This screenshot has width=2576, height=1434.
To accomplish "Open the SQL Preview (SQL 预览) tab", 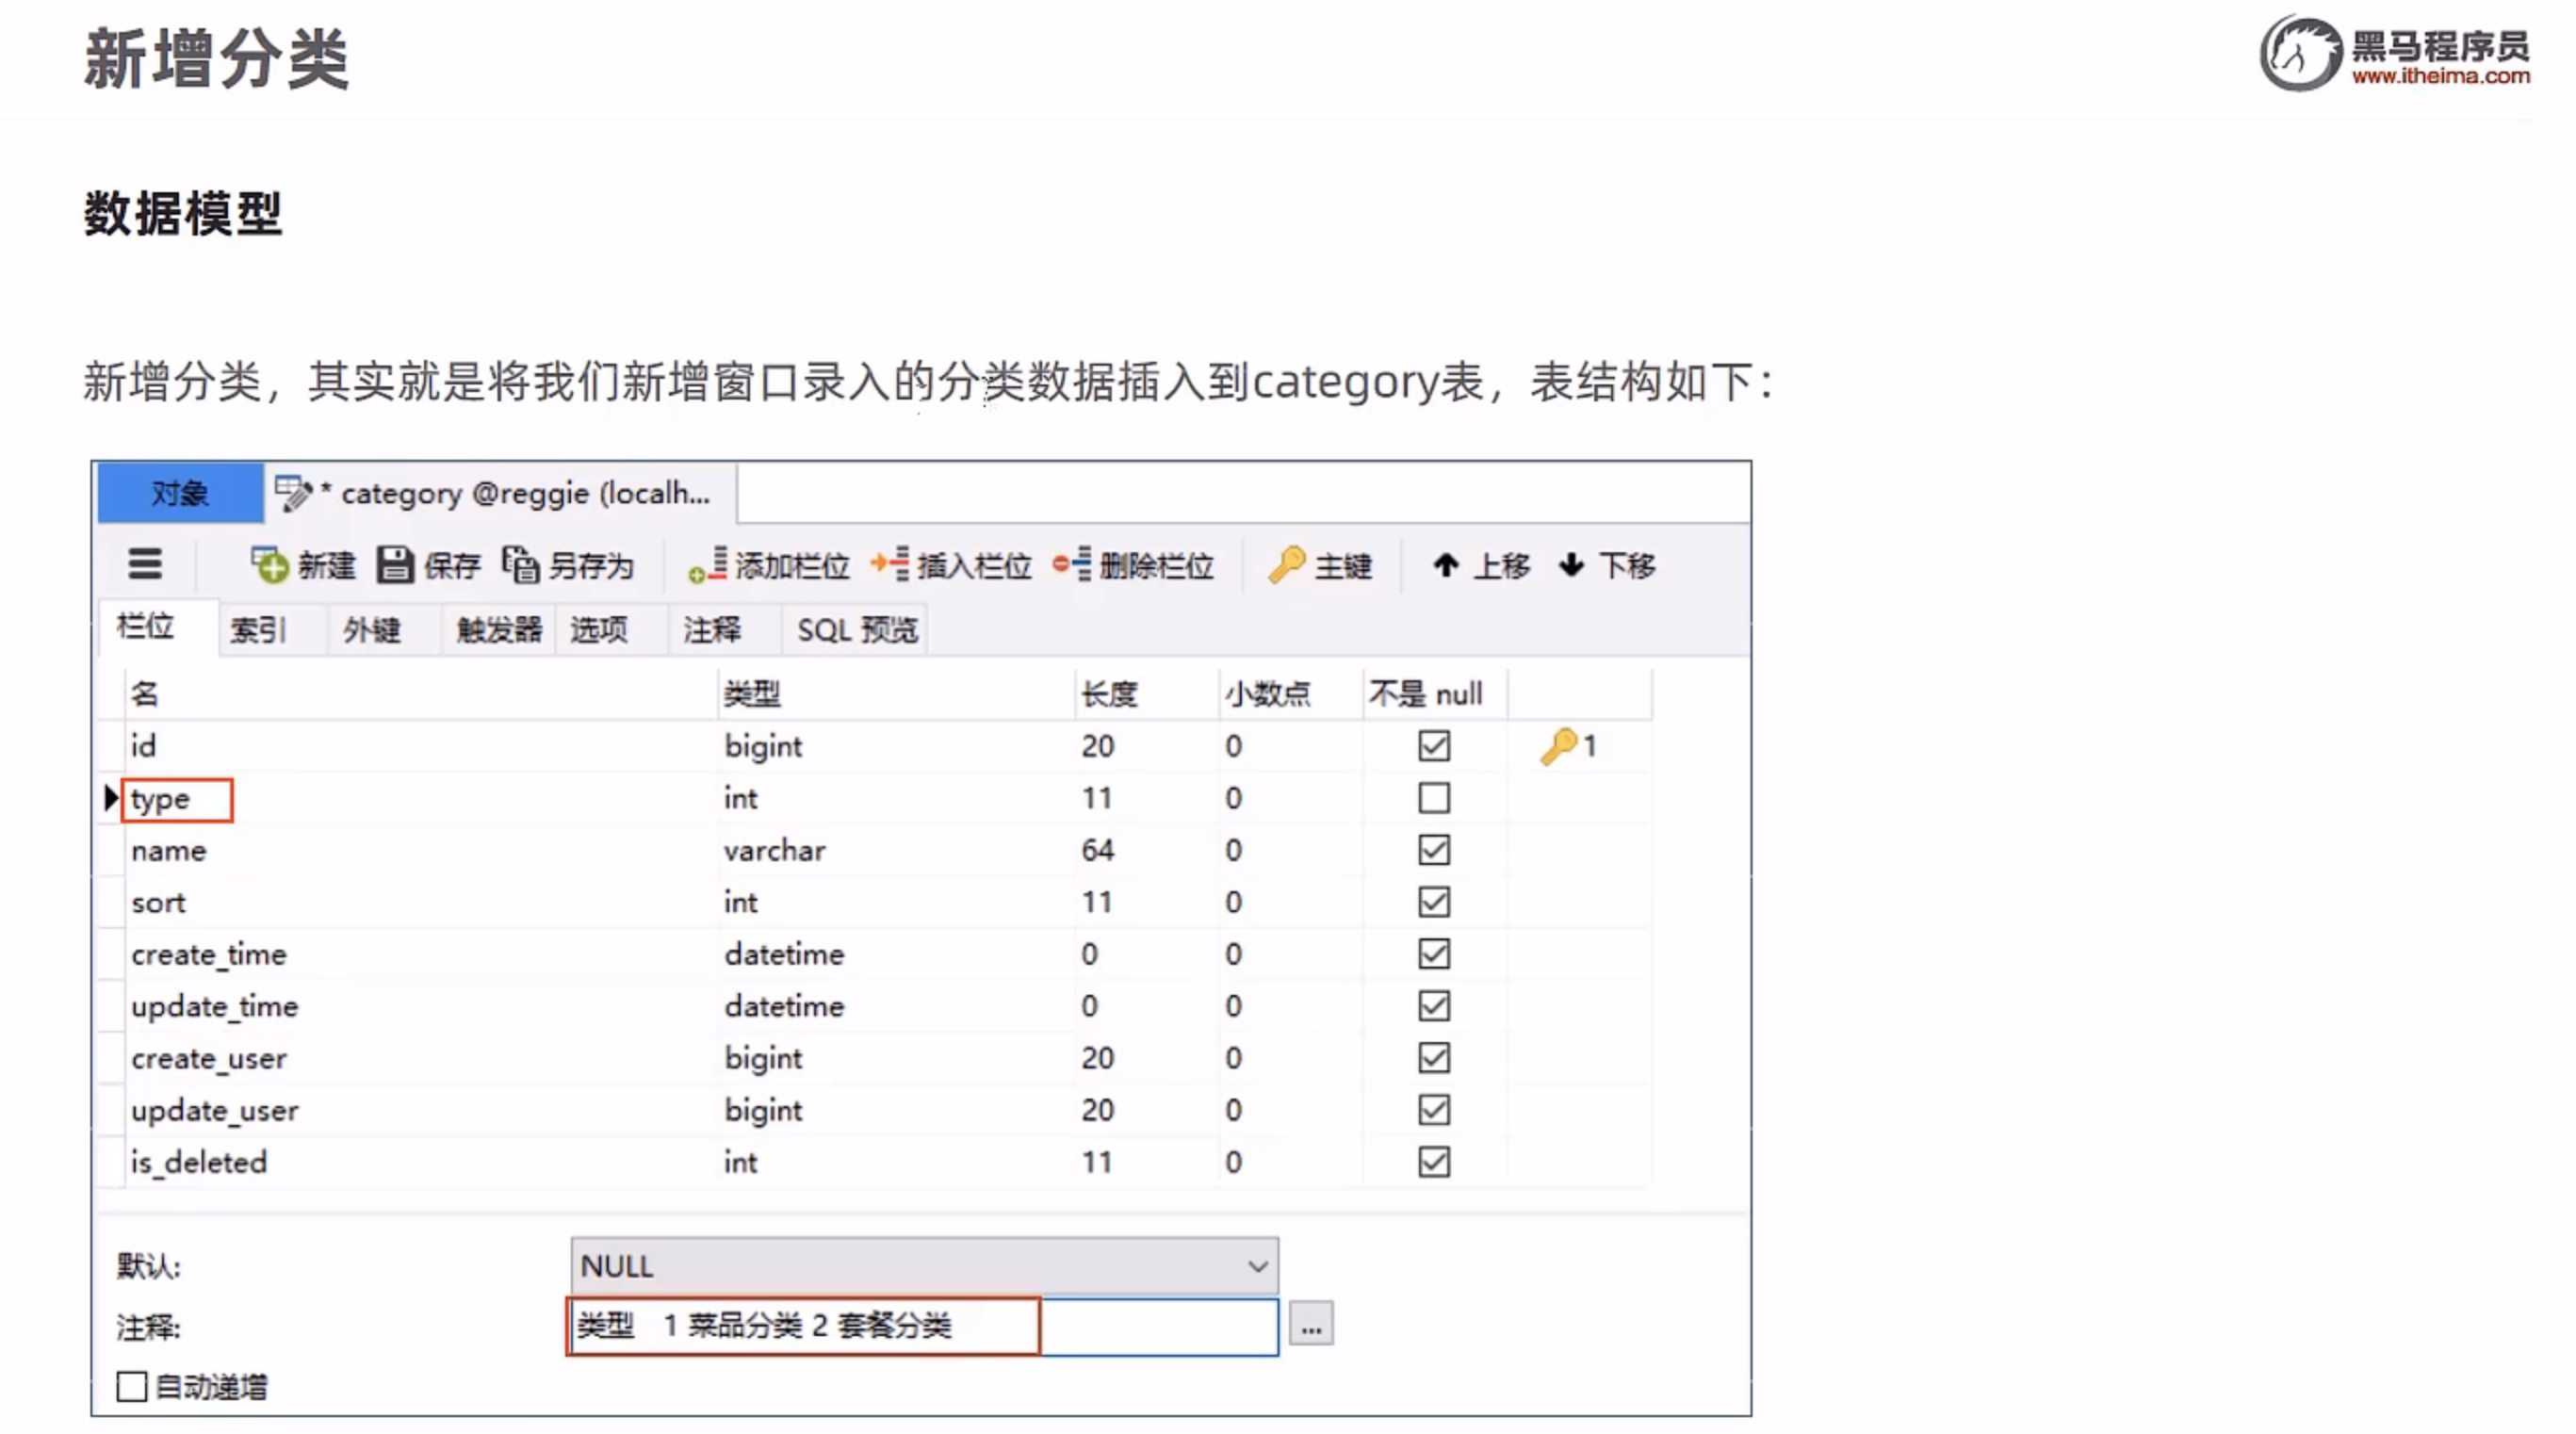I will pos(857,630).
